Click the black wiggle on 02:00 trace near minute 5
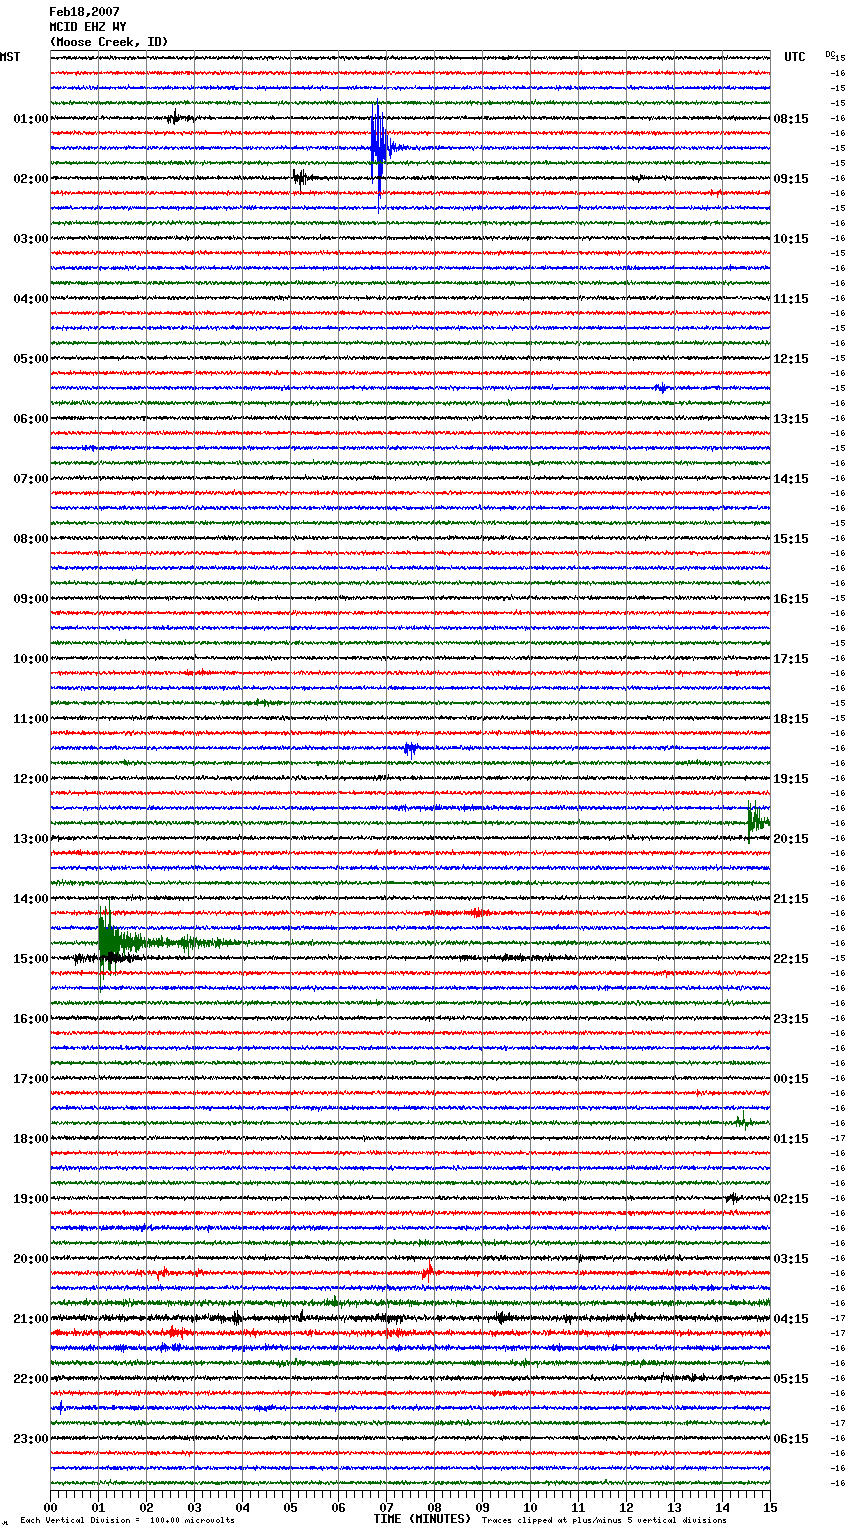The image size is (850, 1534). [x=300, y=178]
